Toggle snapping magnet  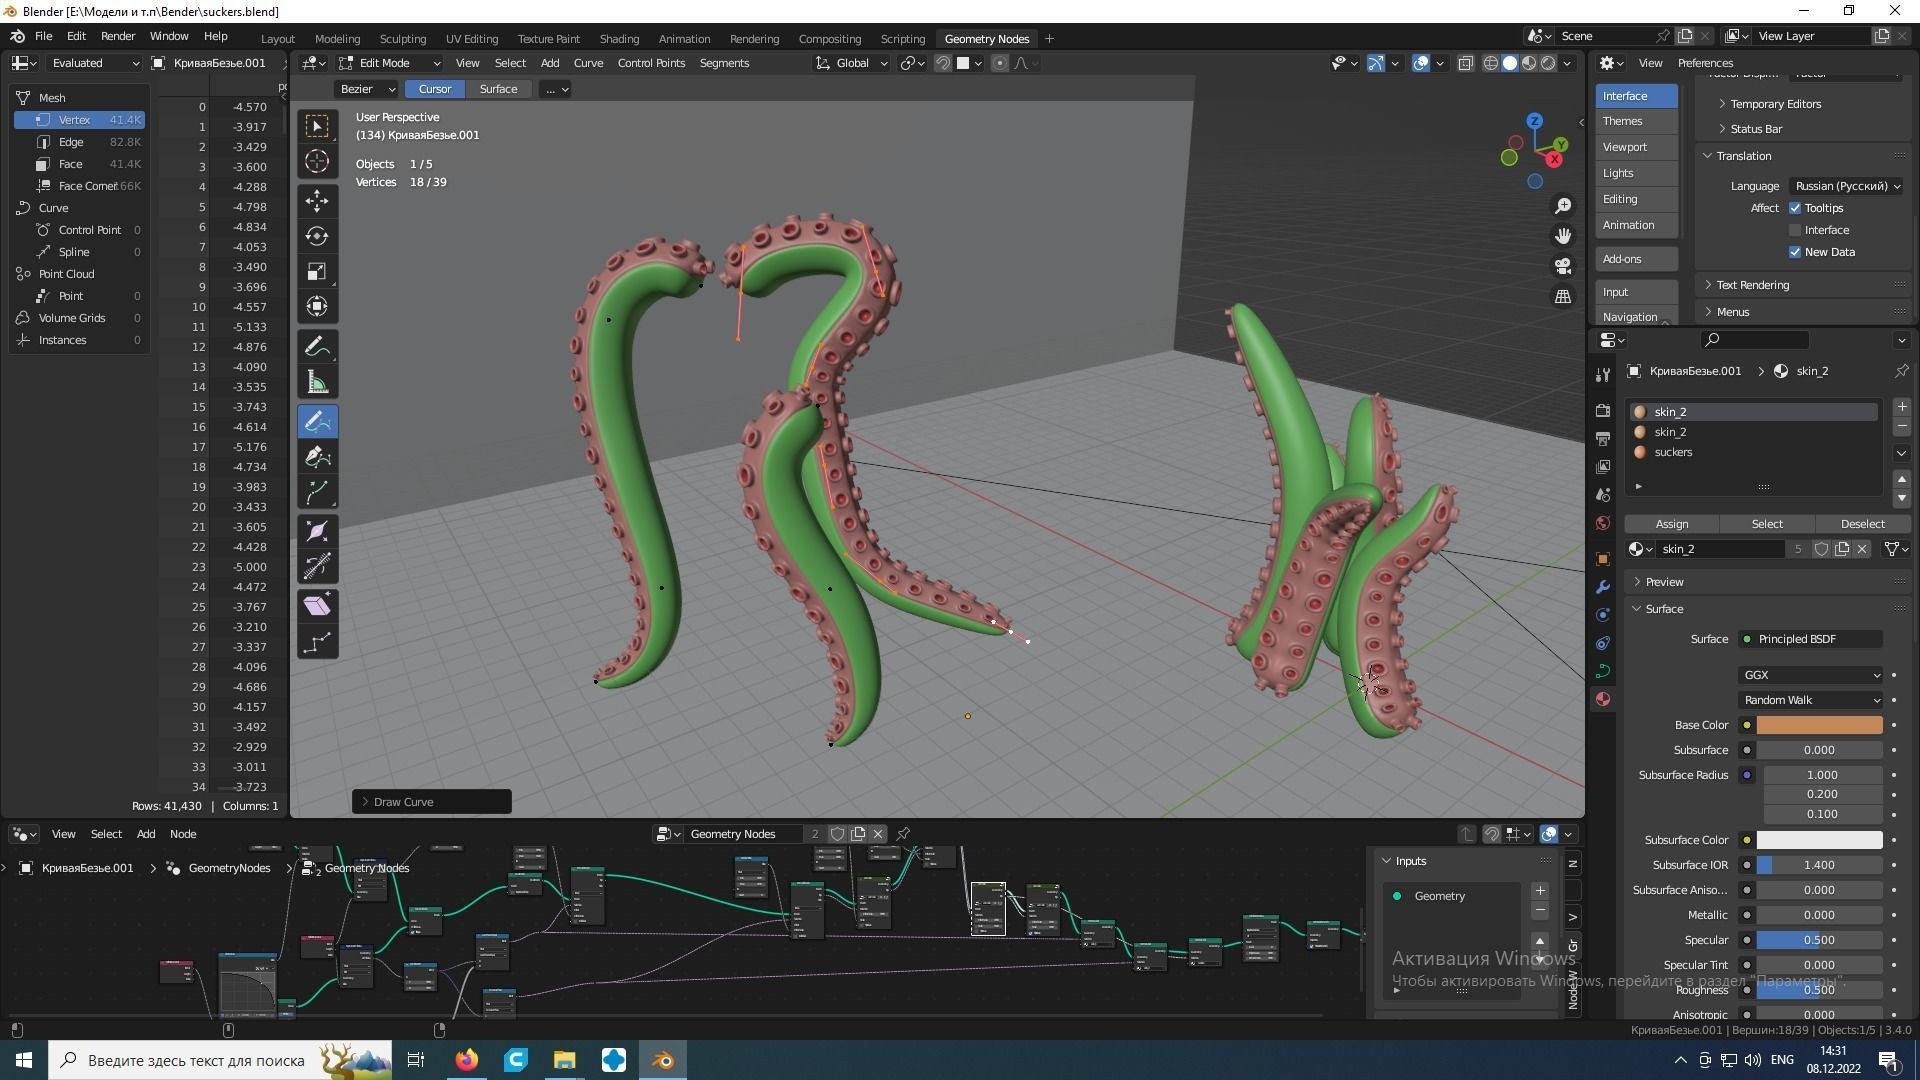click(x=942, y=63)
